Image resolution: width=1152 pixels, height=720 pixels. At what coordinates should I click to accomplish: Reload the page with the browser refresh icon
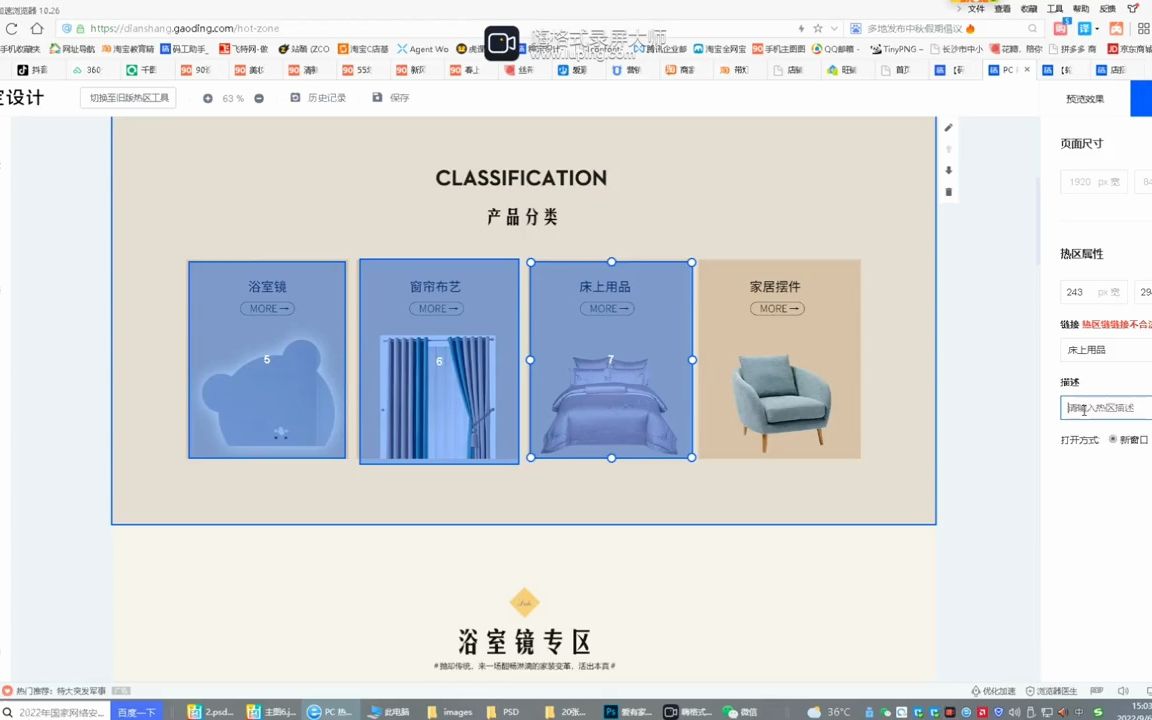pos(12,28)
